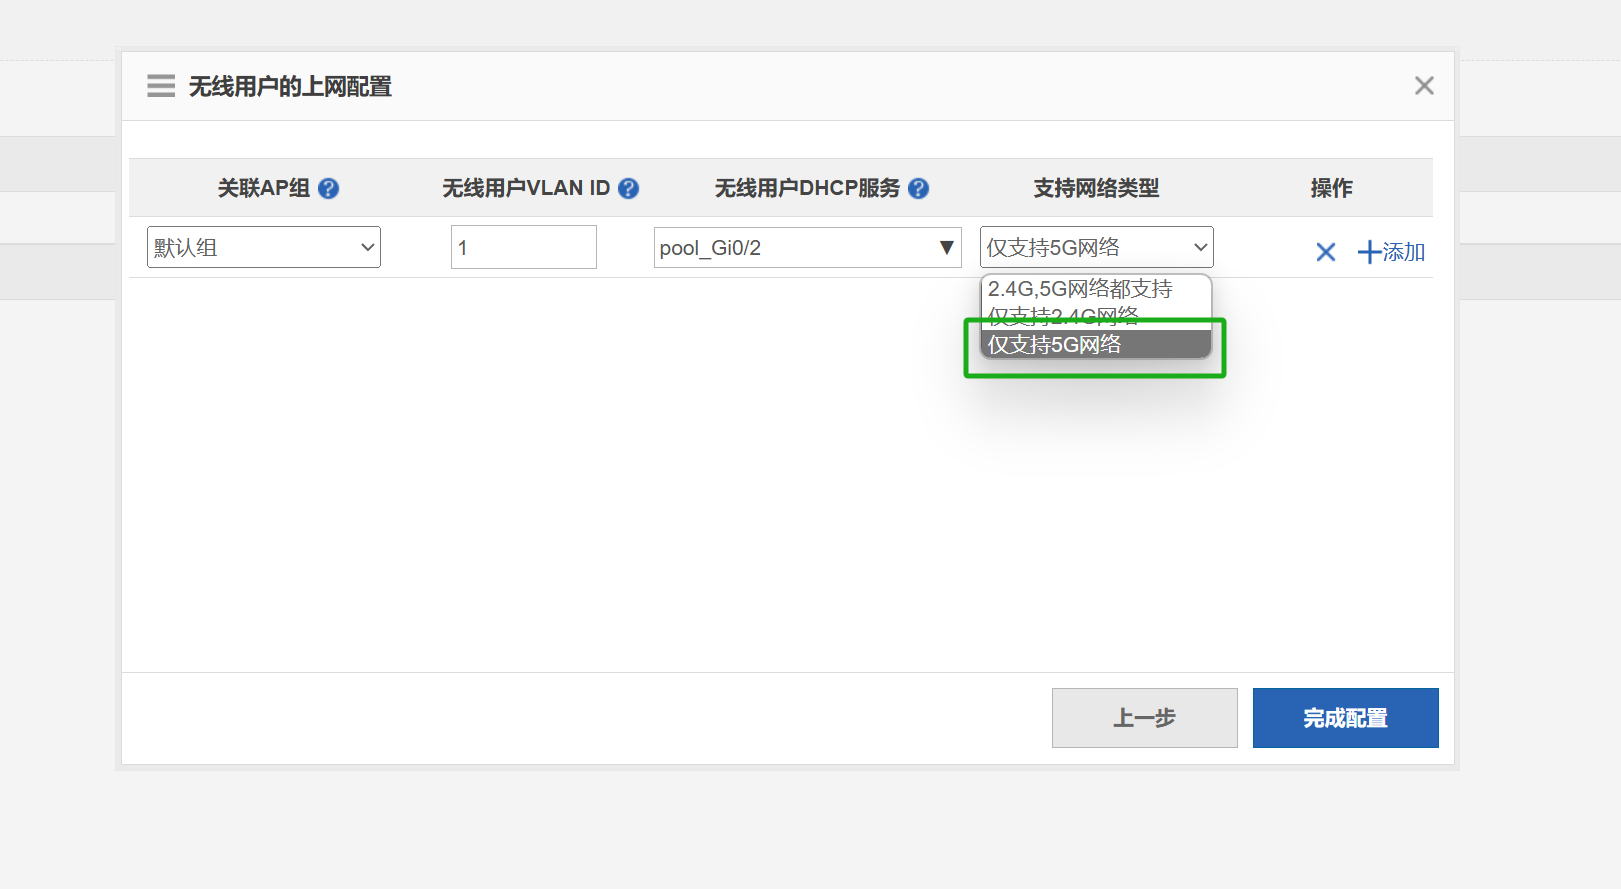Close the 无线用户的上网配置 dialog
This screenshot has height=889, width=1621.
(x=1424, y=86)
